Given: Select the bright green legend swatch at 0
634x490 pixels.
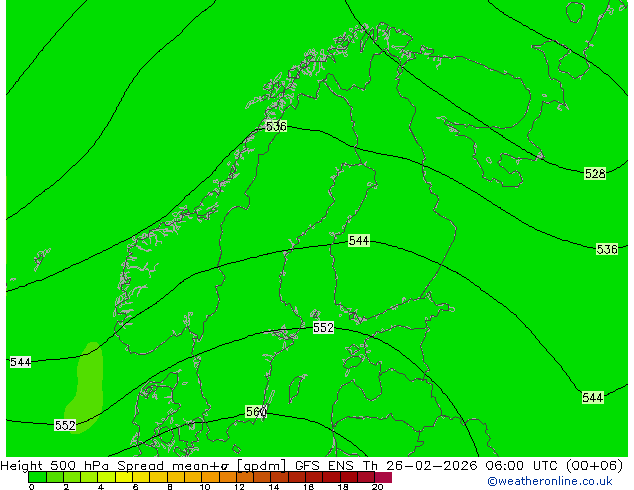Looking at the screenshot, I should pyautogui.click(x=37, y=477).
